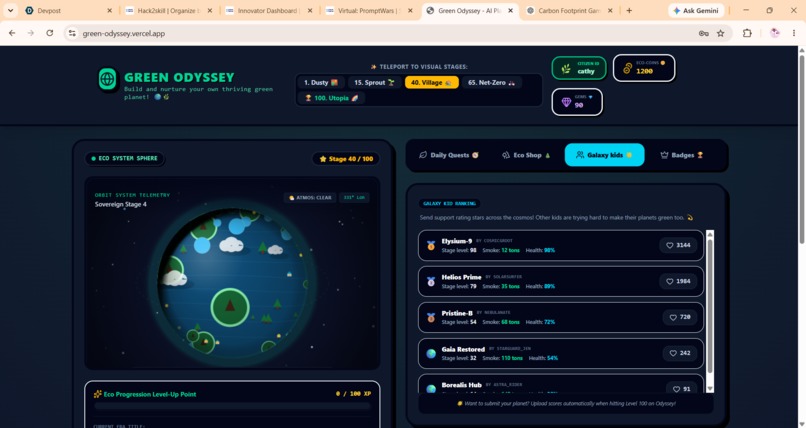Click the ranking list scrollbar thumb

710,306
